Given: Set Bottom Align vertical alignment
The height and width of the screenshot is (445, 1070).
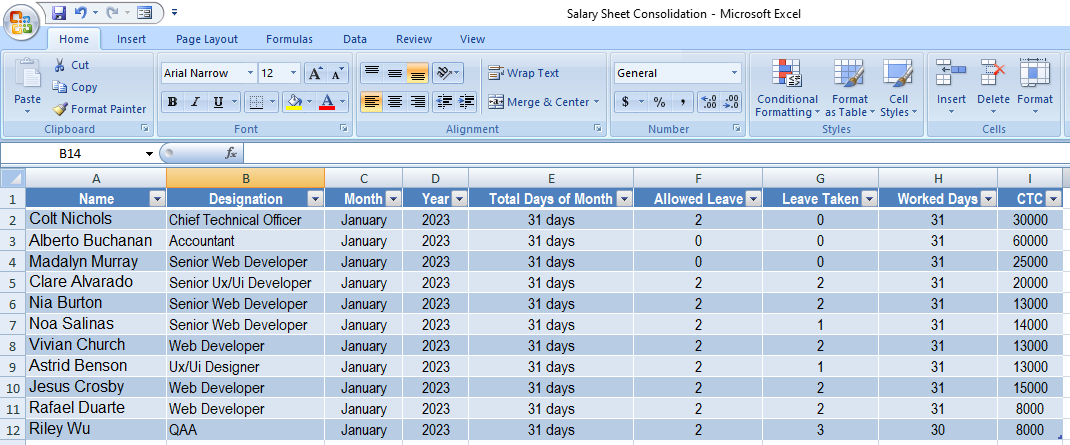Looking at the screenshot, I should [418, 72].
